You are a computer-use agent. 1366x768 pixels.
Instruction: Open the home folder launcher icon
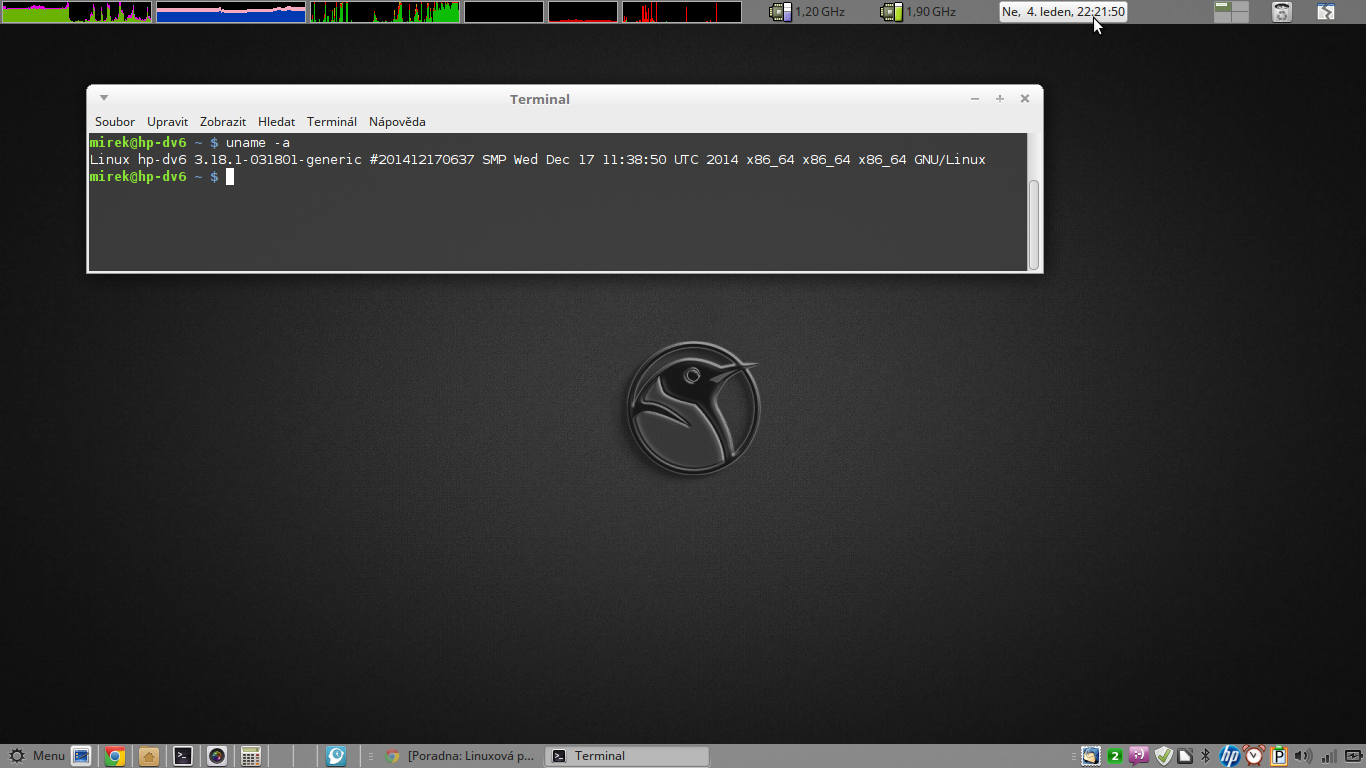click(x=149, y=756)
